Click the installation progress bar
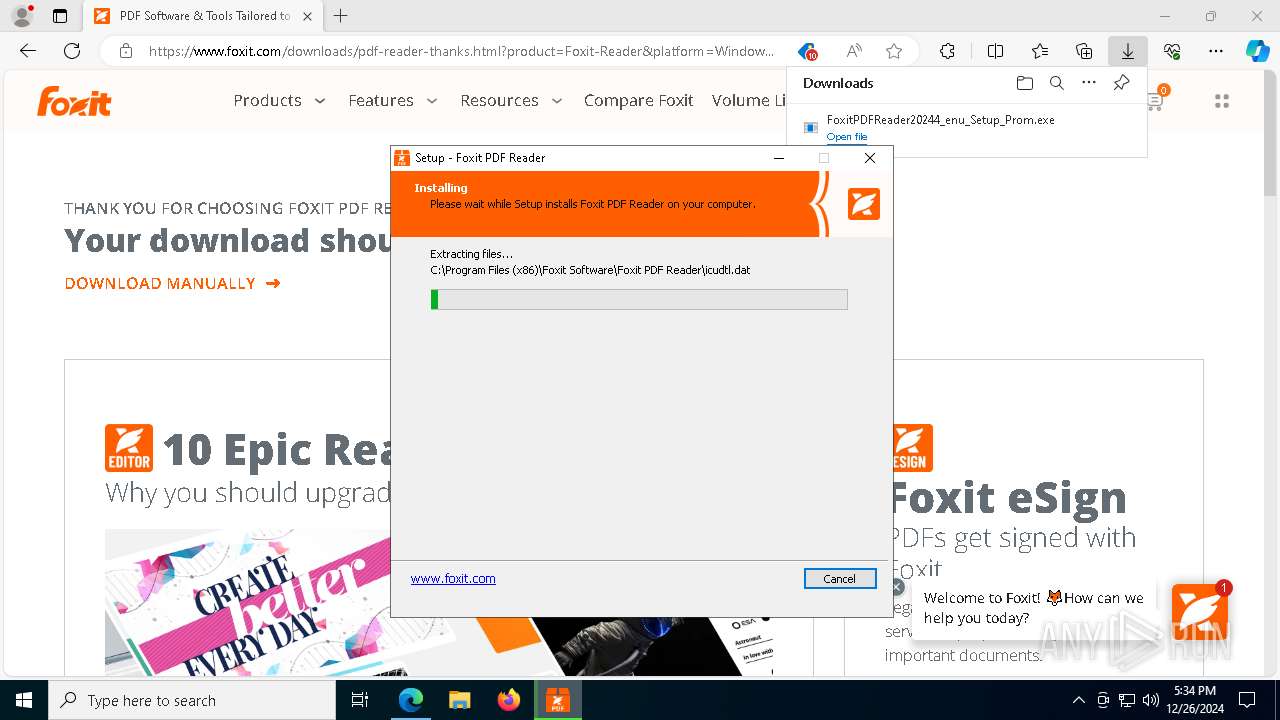This screenshot has width=1280, height=720. click(639, 299)
